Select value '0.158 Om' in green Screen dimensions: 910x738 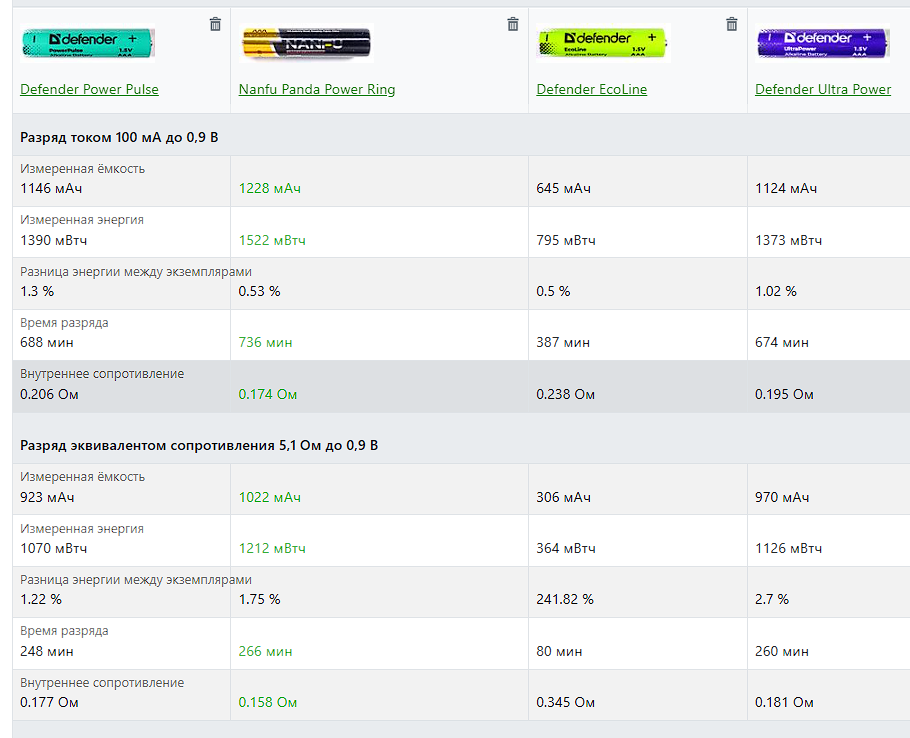(x=268, y=703)
